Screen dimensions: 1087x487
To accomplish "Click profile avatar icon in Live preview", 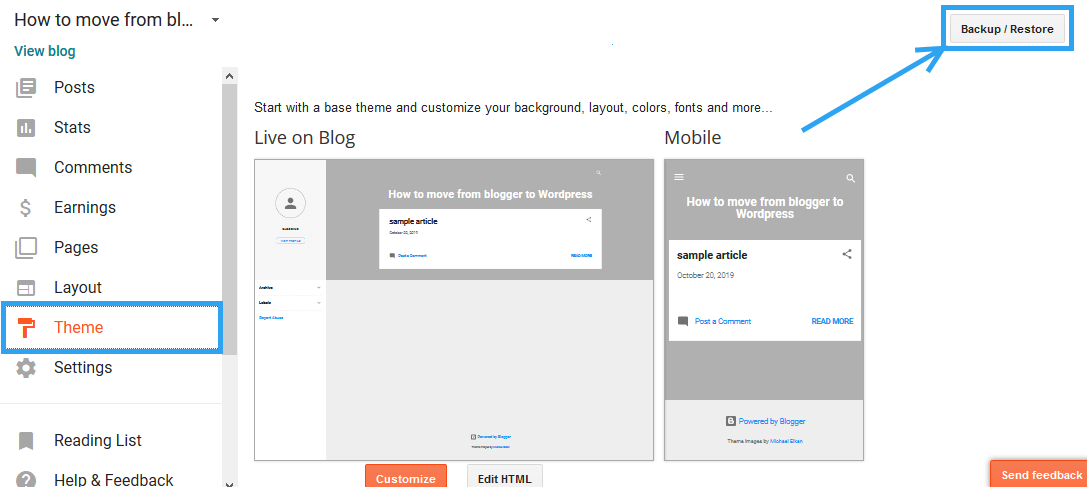I will [290, 203].
